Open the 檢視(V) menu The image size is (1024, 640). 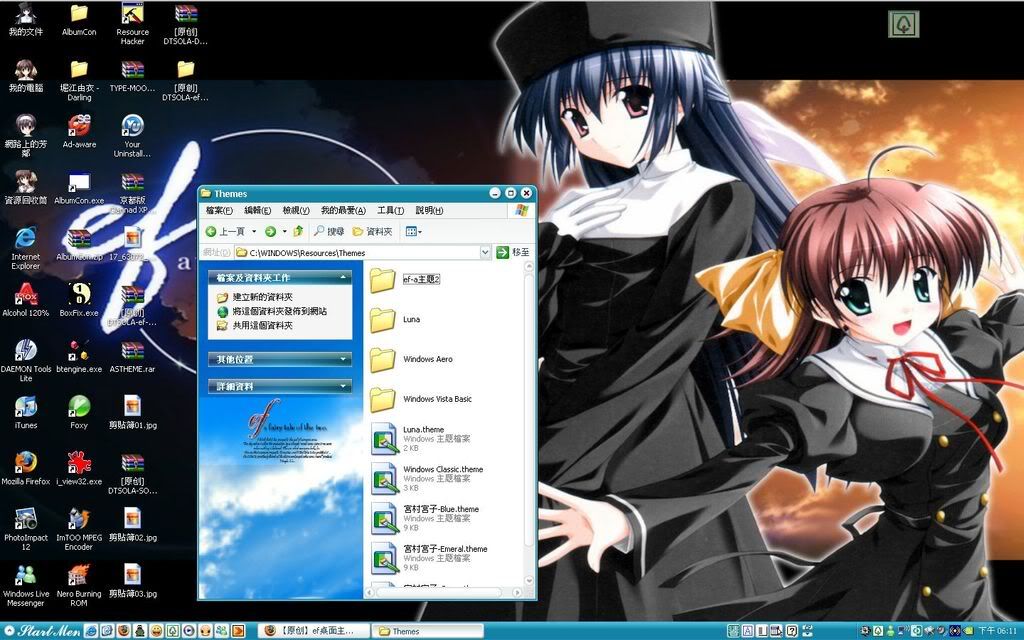(x=295, y=210)
